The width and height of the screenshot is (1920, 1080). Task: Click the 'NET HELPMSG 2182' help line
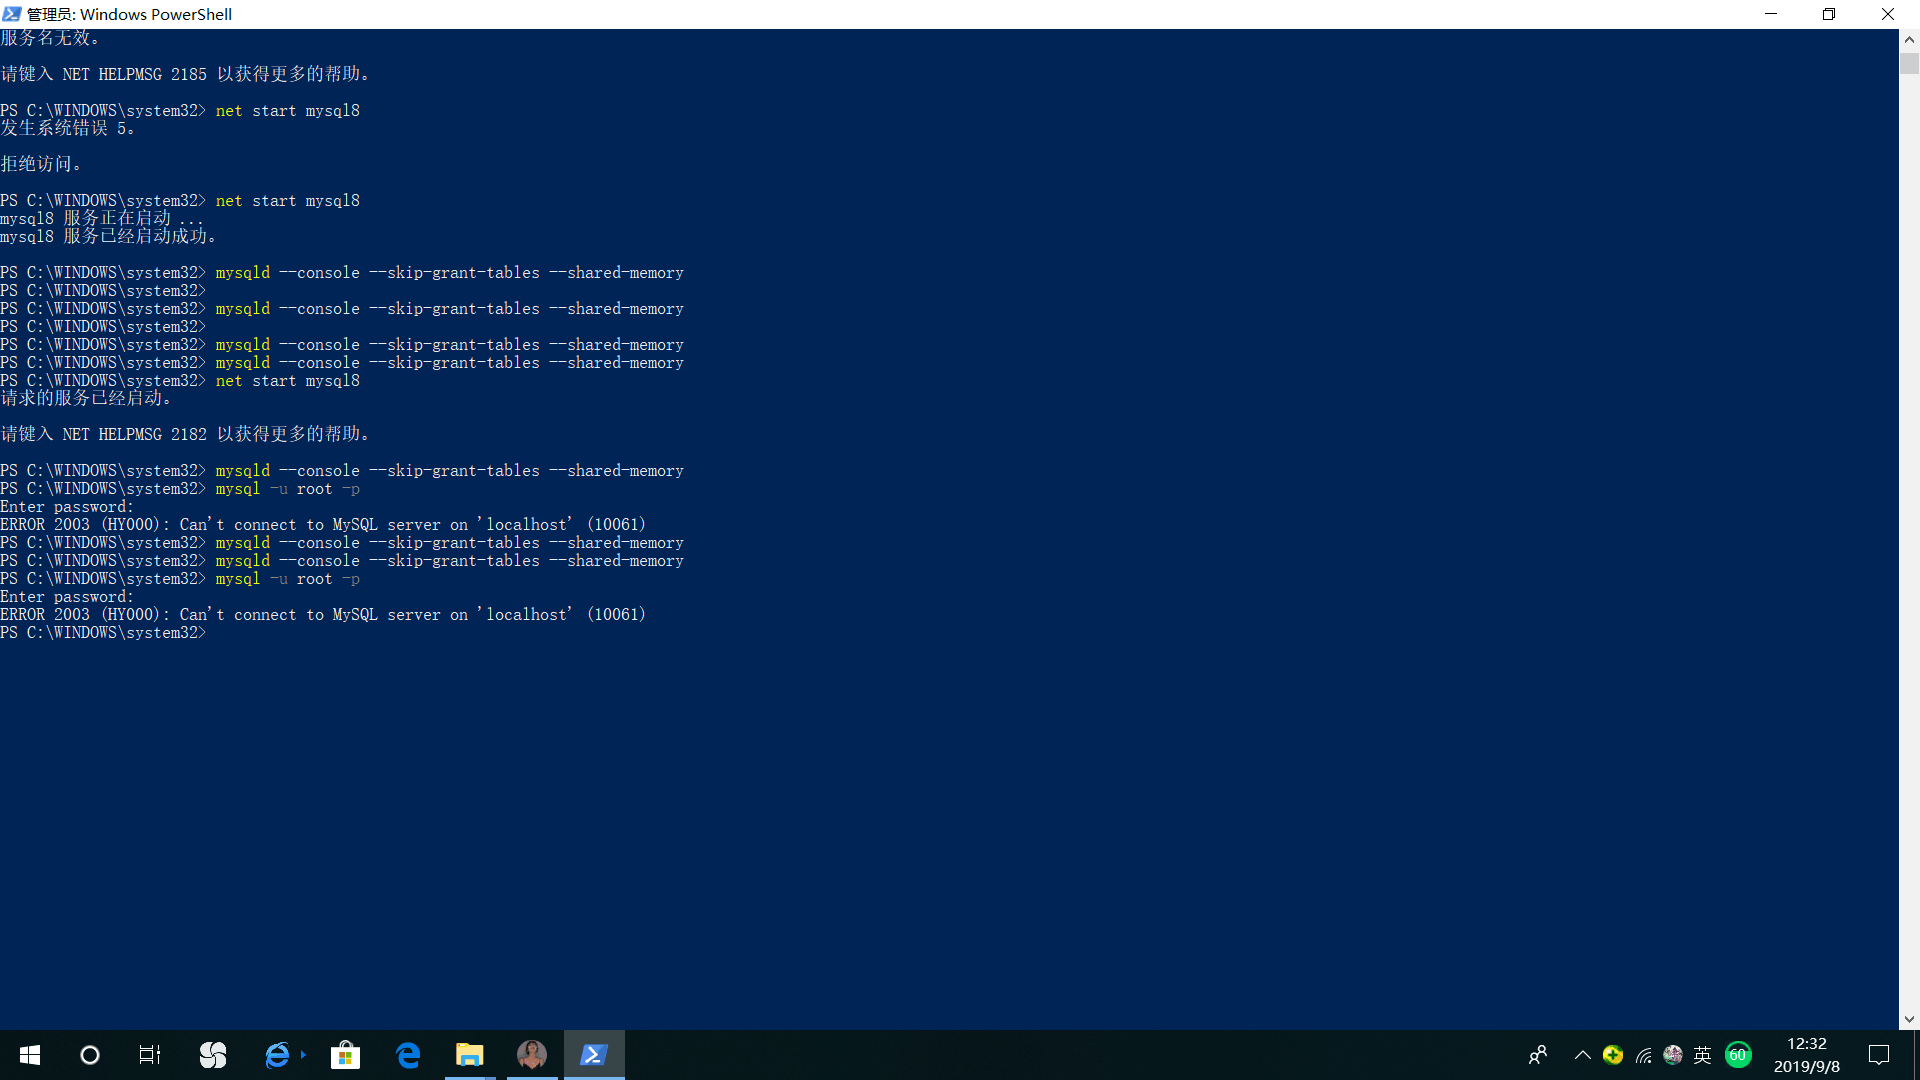186,434
